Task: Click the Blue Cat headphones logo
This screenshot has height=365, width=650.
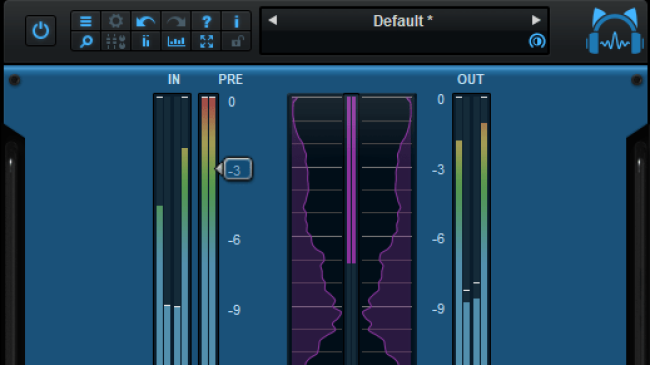Action: coord(615,32)
